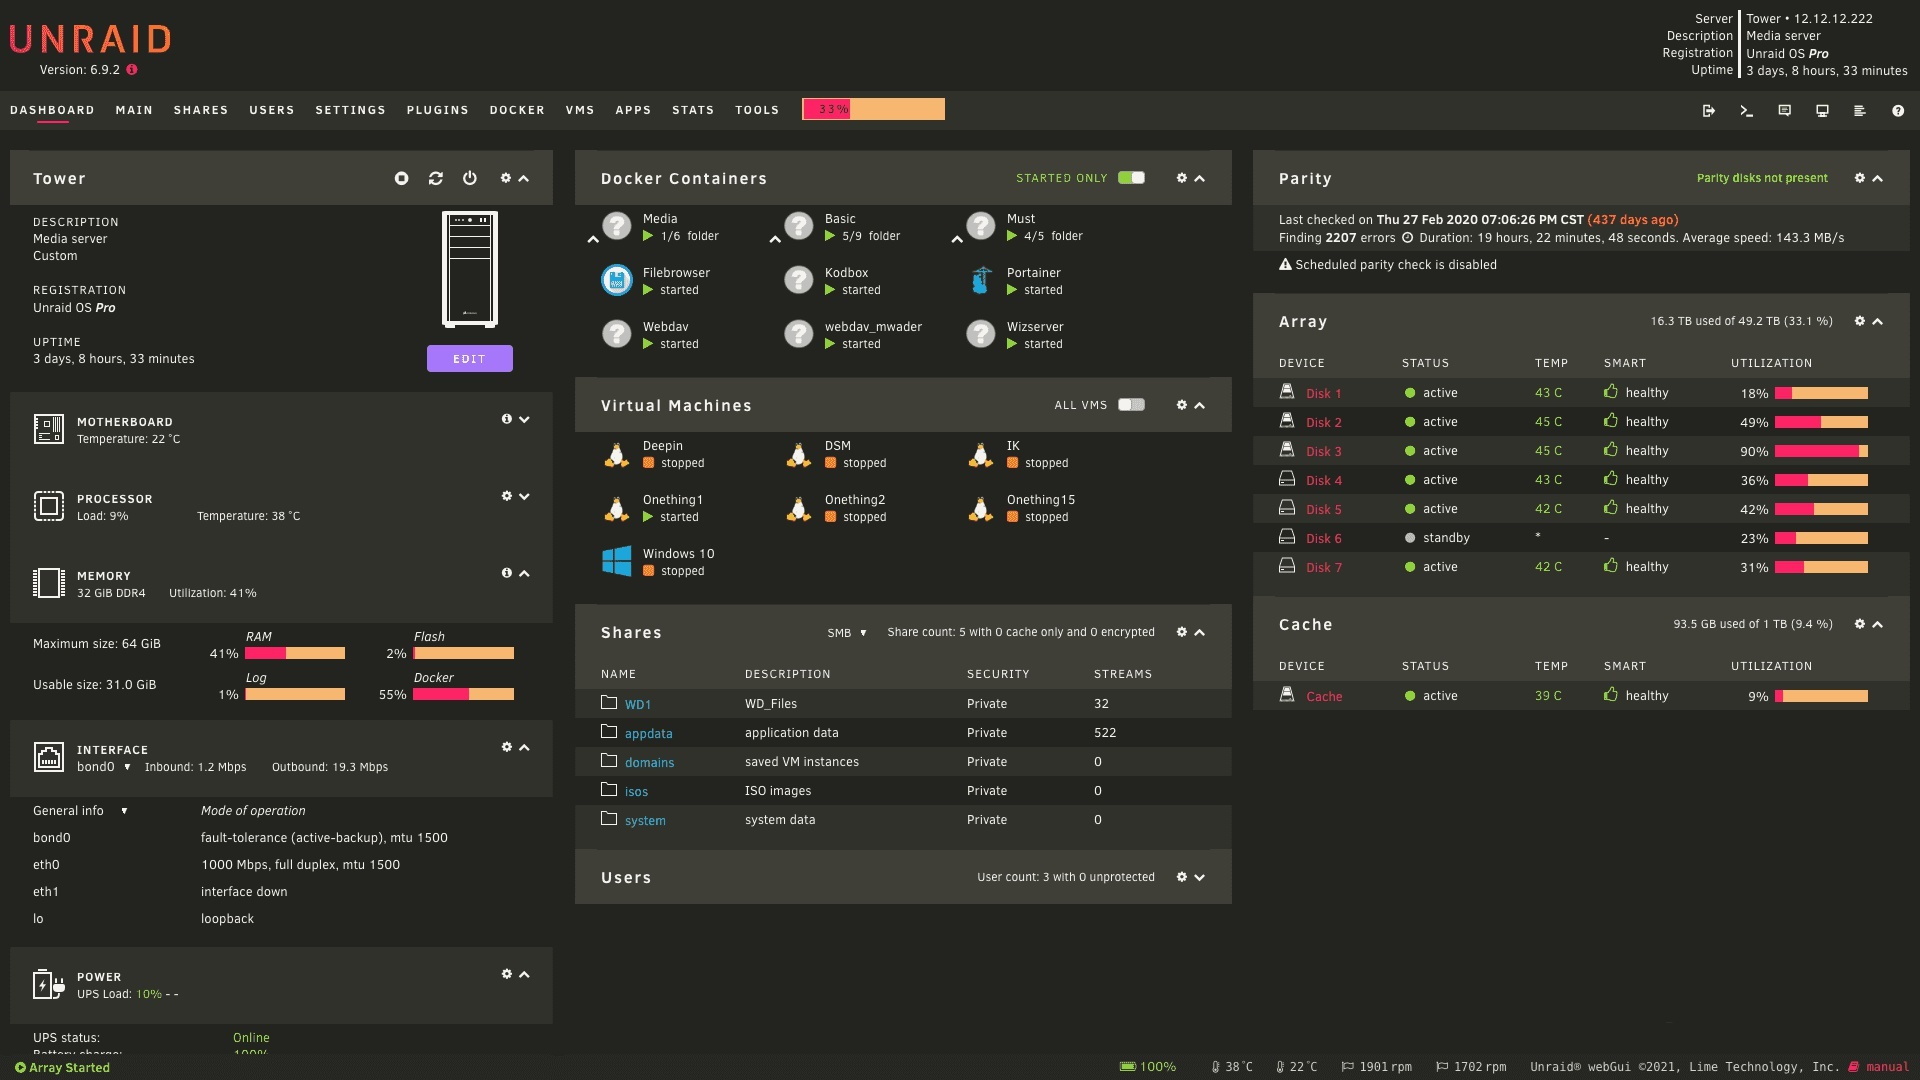Screen dimensions: 1920x1080
Task: Click the server tower case image
Action: 470,269
